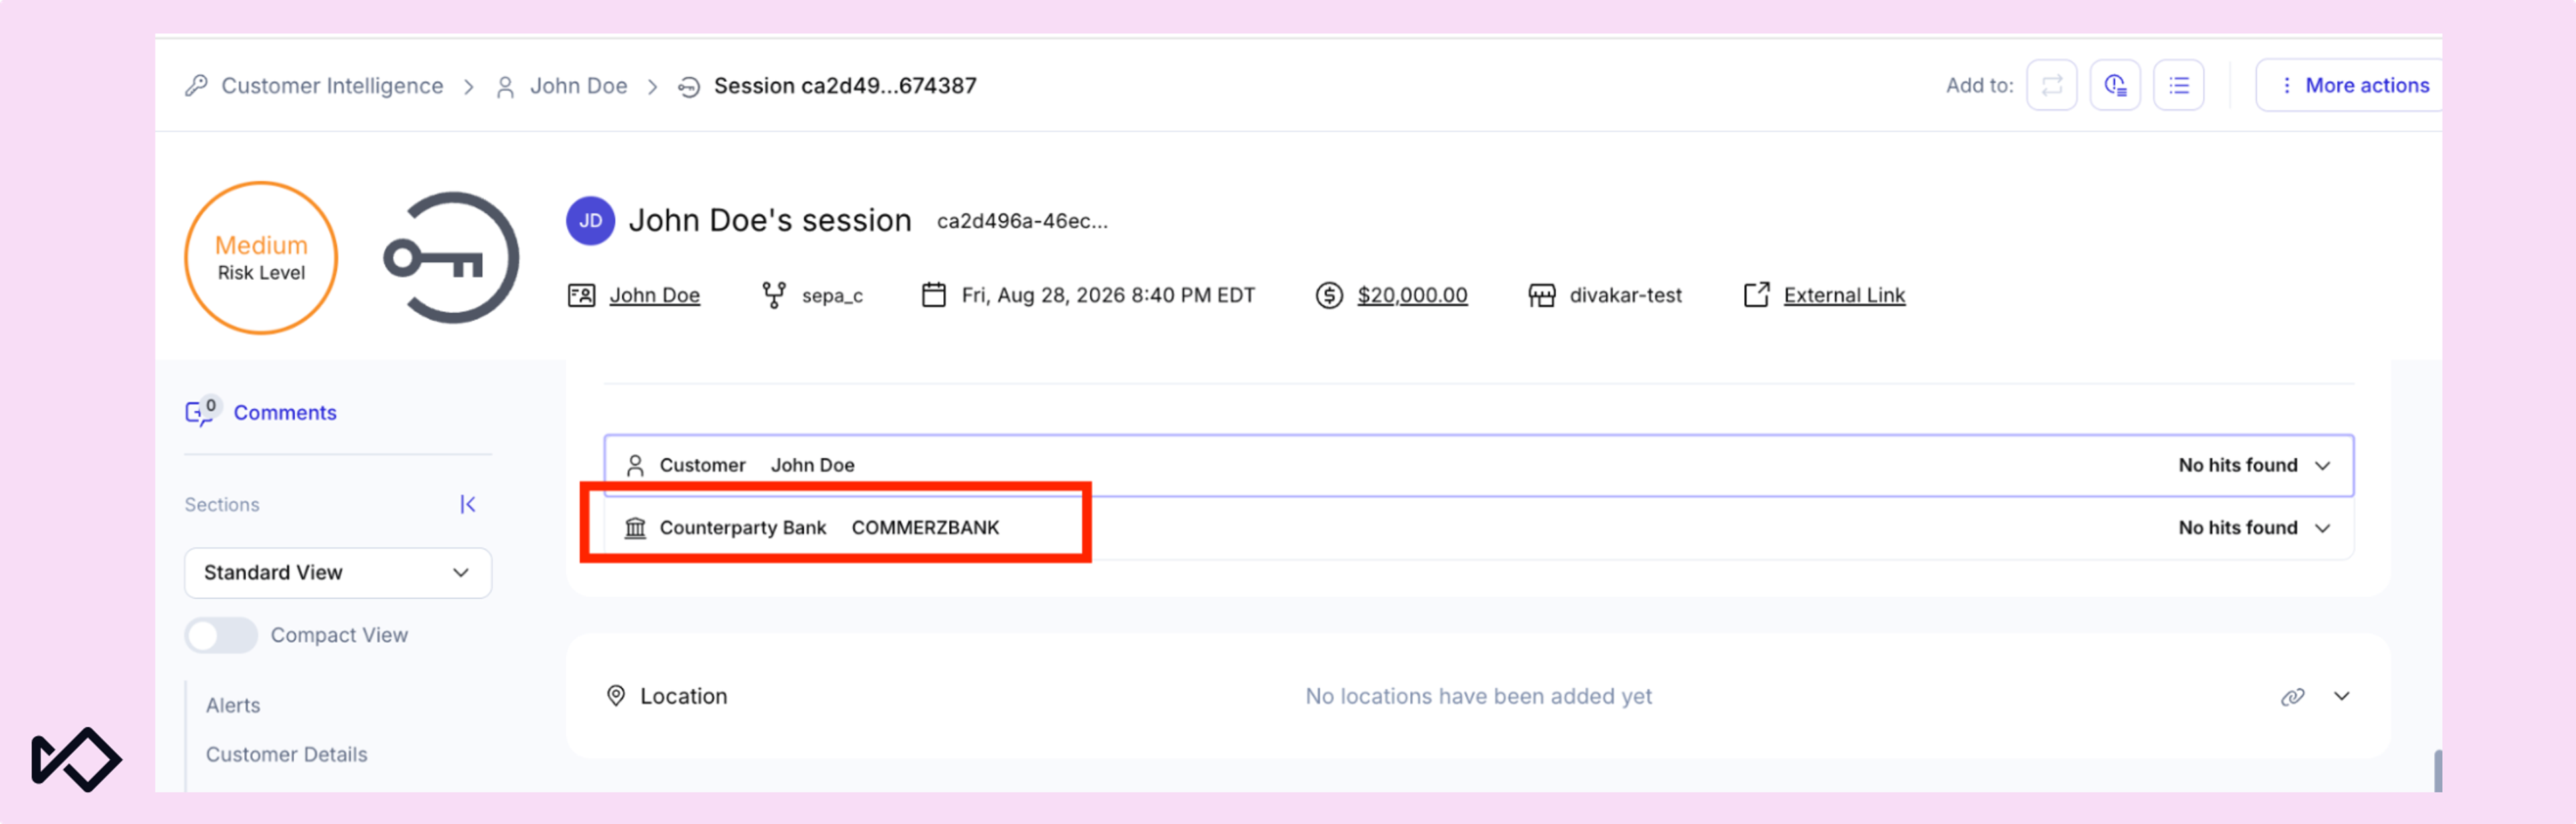Screen dimensions: 2576x824
Task: Click the sepa_c payment type text
Action: pyautogui.click(x=832, y=295)
